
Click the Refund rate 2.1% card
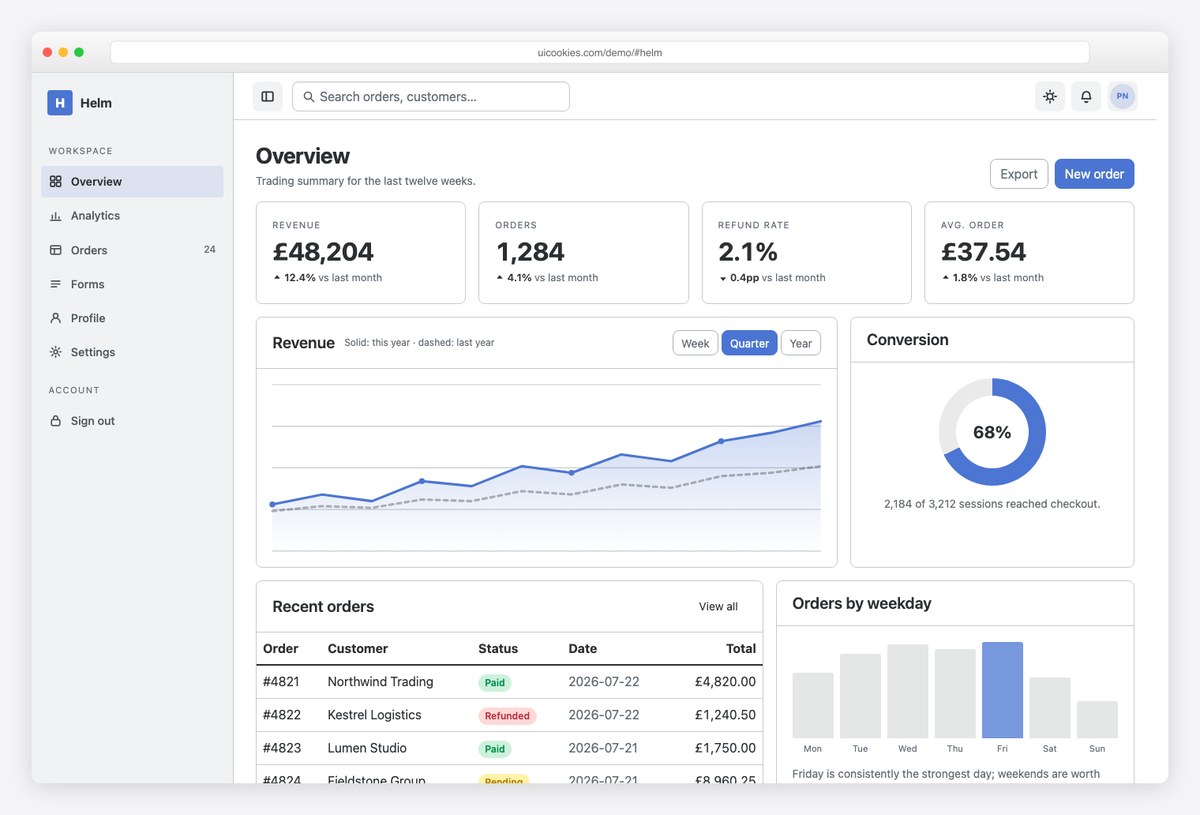pyautogui.click(x=807, y=253)
